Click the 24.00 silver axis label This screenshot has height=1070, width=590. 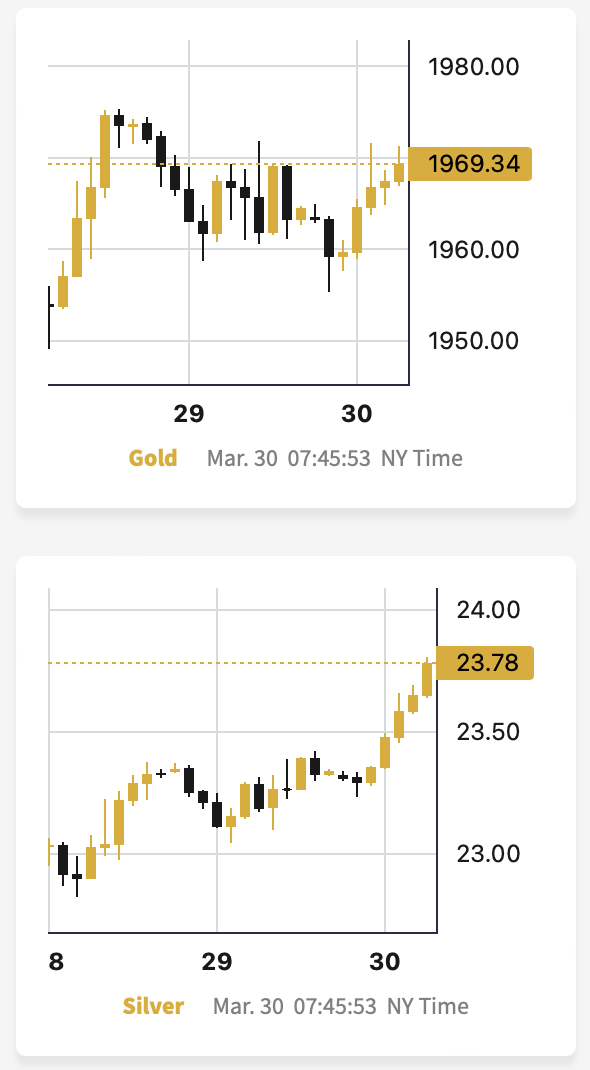pos(488,609)
